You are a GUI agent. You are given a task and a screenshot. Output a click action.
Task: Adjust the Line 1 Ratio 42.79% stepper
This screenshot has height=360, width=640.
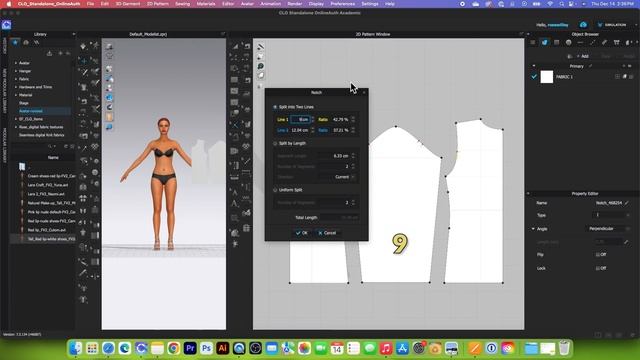click(x=353, y=120)
